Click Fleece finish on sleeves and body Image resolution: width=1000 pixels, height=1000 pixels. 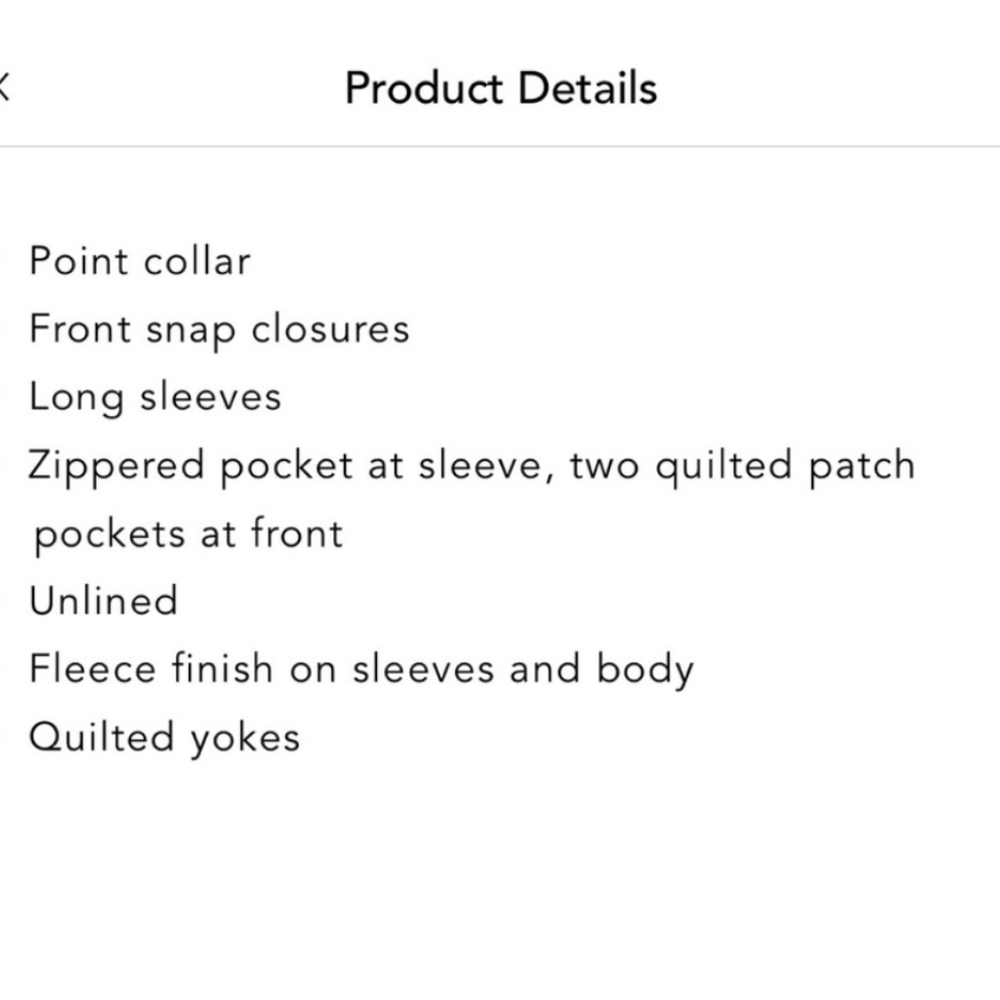pos(361,669)
